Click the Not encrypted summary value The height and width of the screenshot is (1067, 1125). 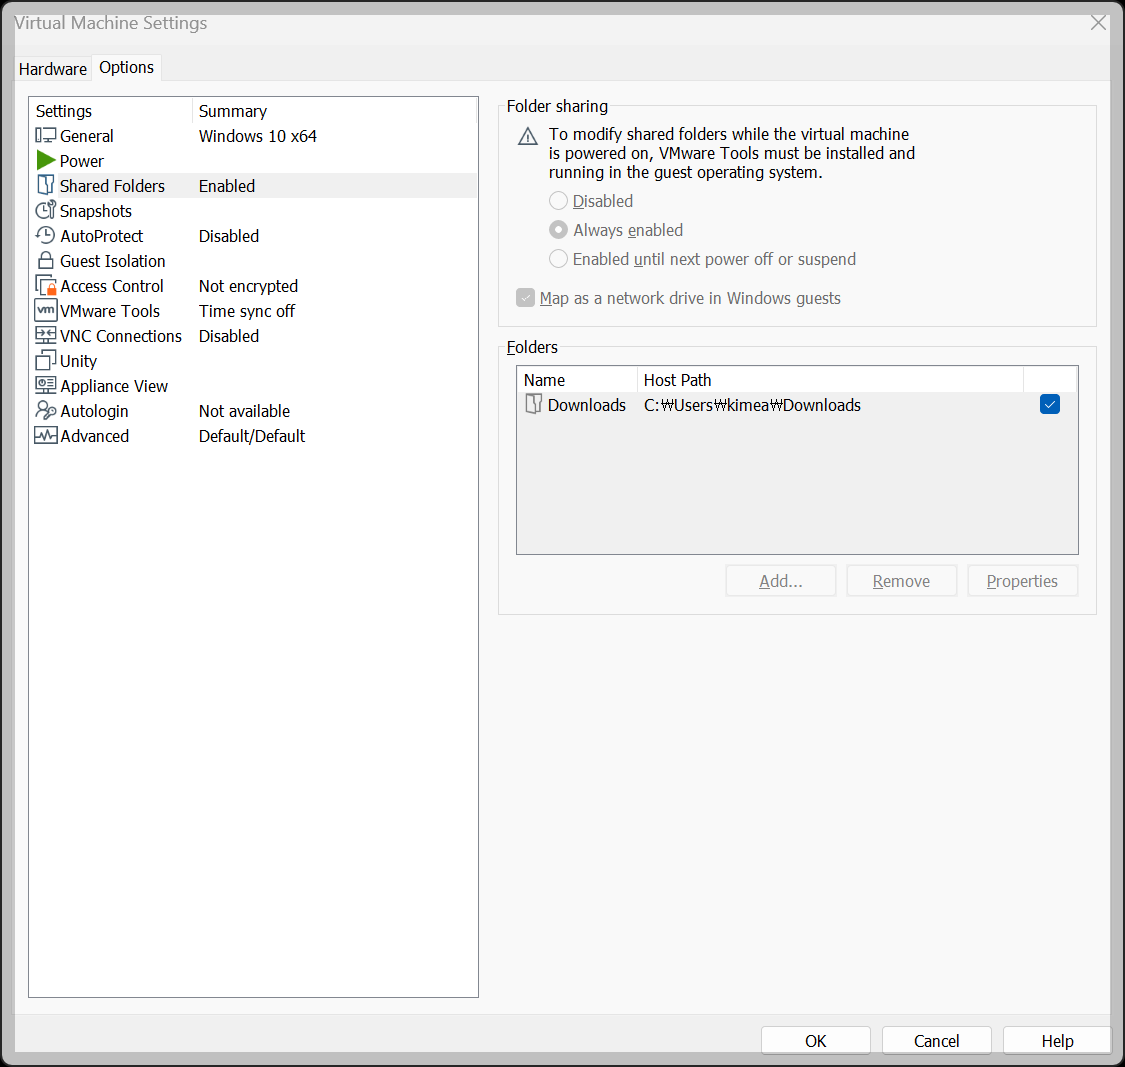coord(248,286)
